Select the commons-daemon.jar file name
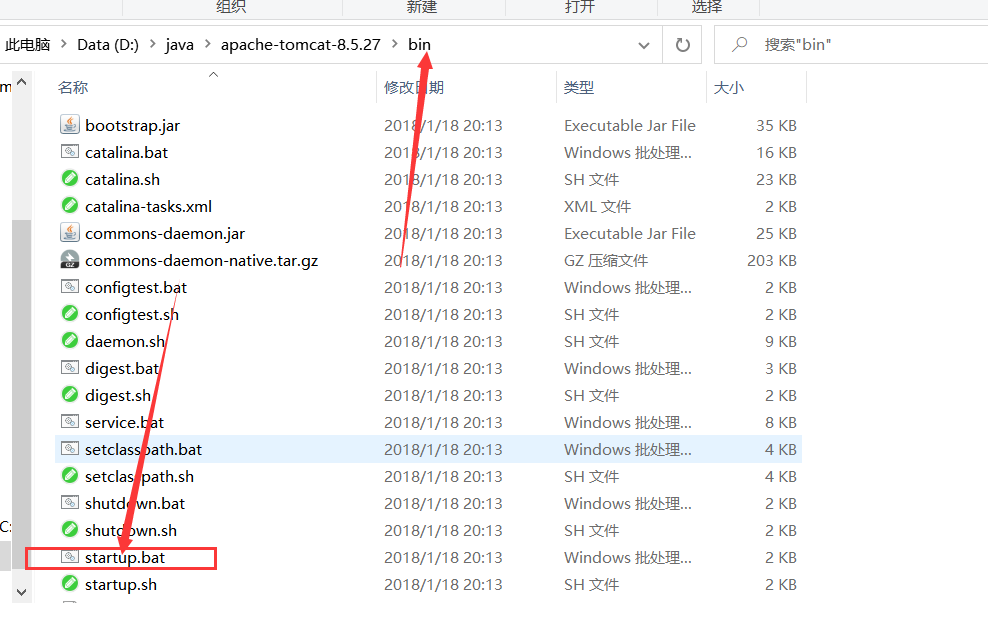Viewport: 988px width, 631px height. pos(165,234)
